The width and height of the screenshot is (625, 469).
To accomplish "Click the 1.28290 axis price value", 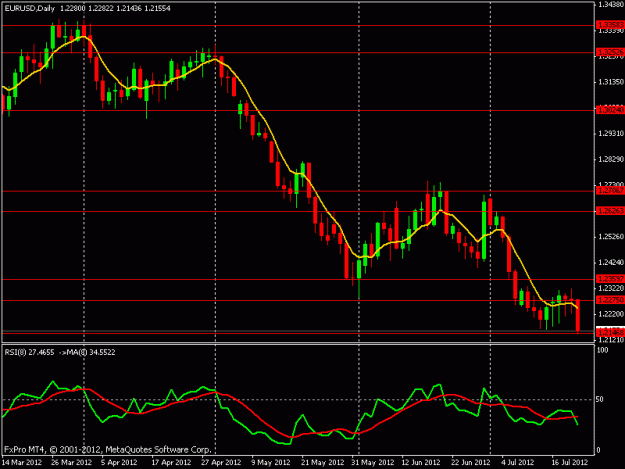I will [611, 159].
